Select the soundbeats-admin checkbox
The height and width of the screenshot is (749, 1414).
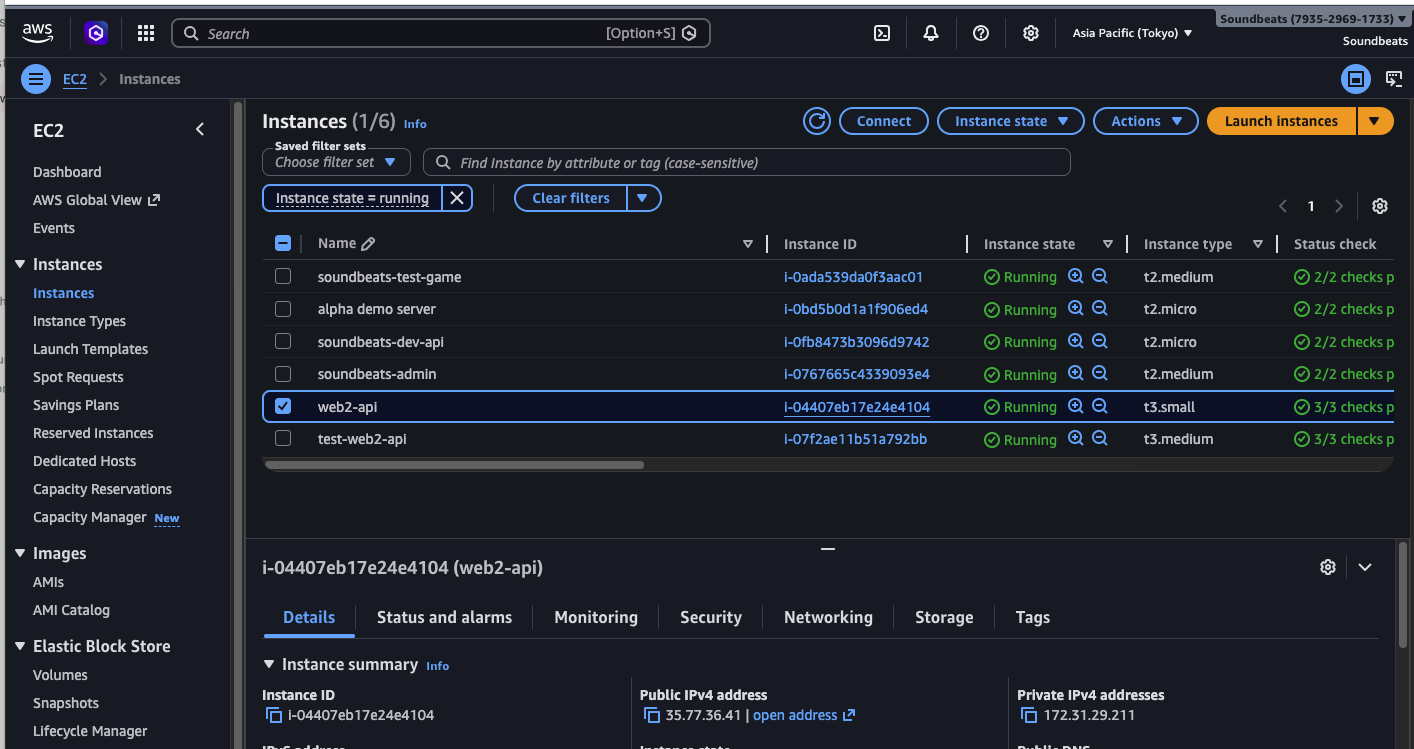click(x=283, y=373)
